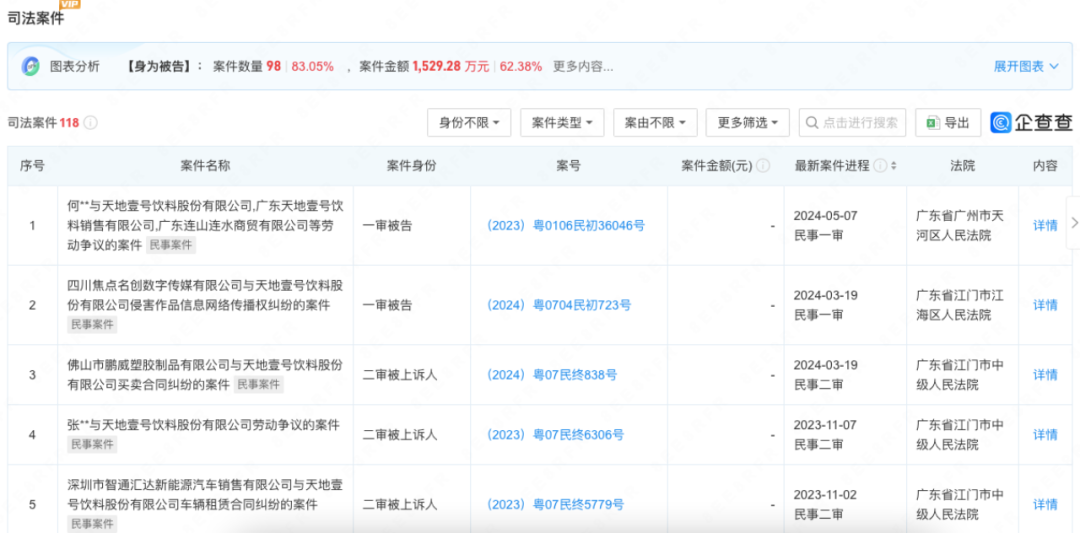Click the 83.05% percentage value
The width and height of the screenshot is (1080, 533).
tap(313, 67)
